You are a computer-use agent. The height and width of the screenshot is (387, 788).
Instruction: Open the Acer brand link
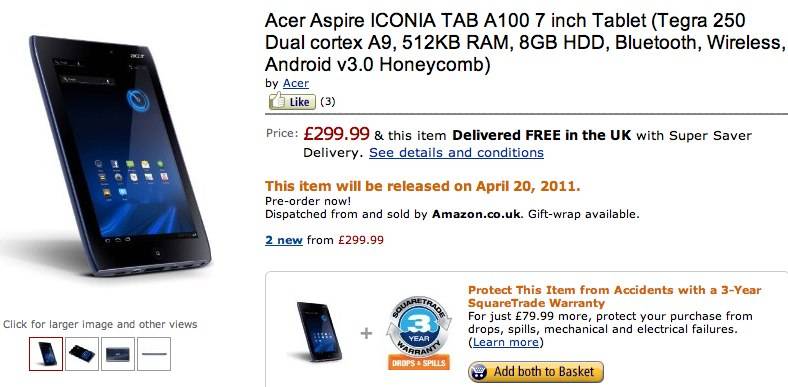[296, 83]
